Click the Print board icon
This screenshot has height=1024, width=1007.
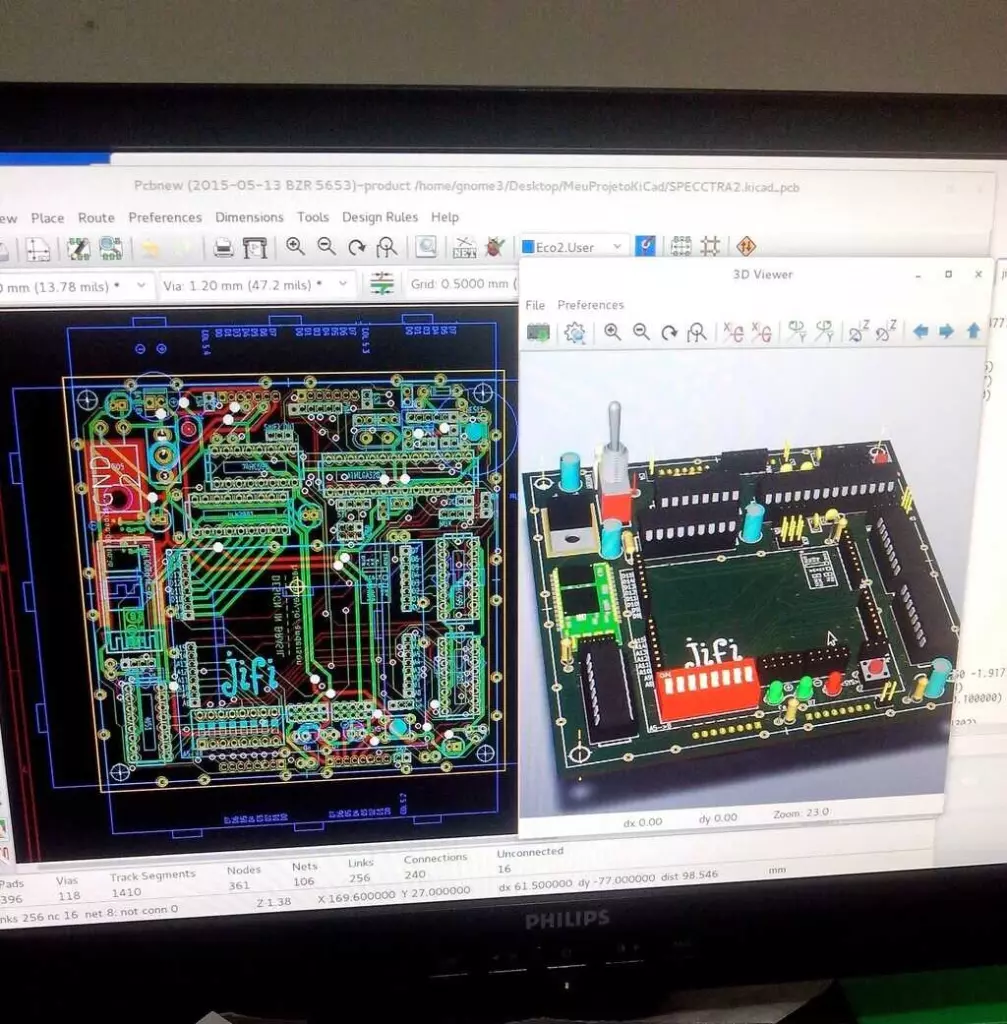coord(224,248)
